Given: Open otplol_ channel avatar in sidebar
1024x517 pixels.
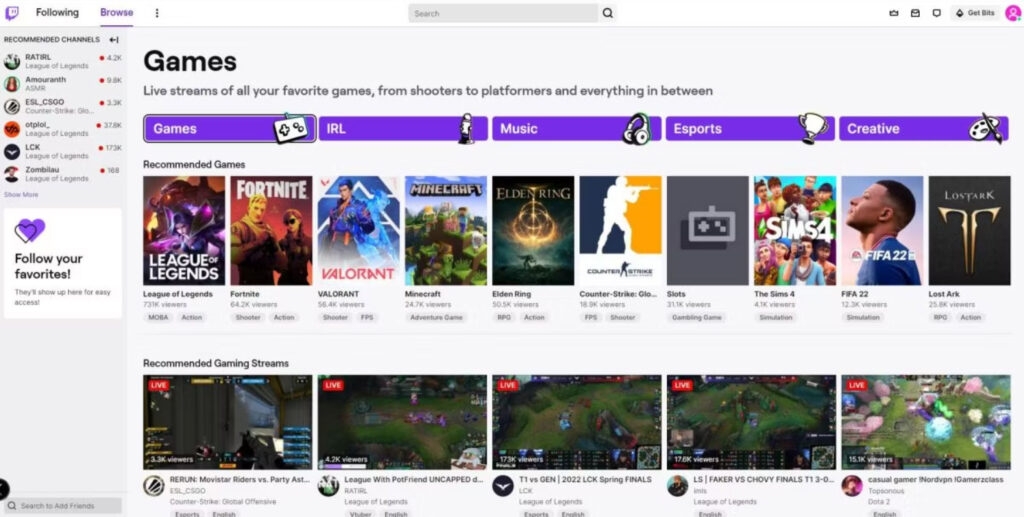Looking at the screenshot, I should (x=12, y=129).
